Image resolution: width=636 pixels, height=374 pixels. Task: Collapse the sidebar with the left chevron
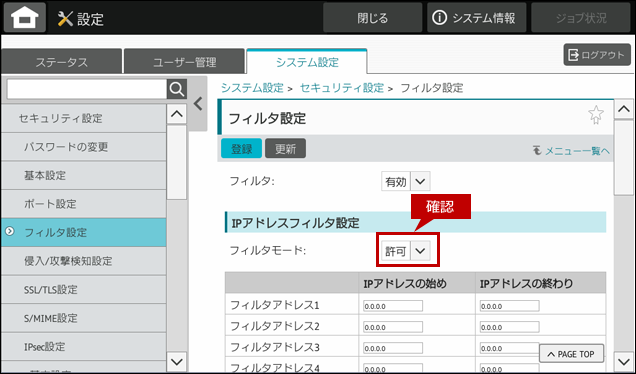[198, 104]
